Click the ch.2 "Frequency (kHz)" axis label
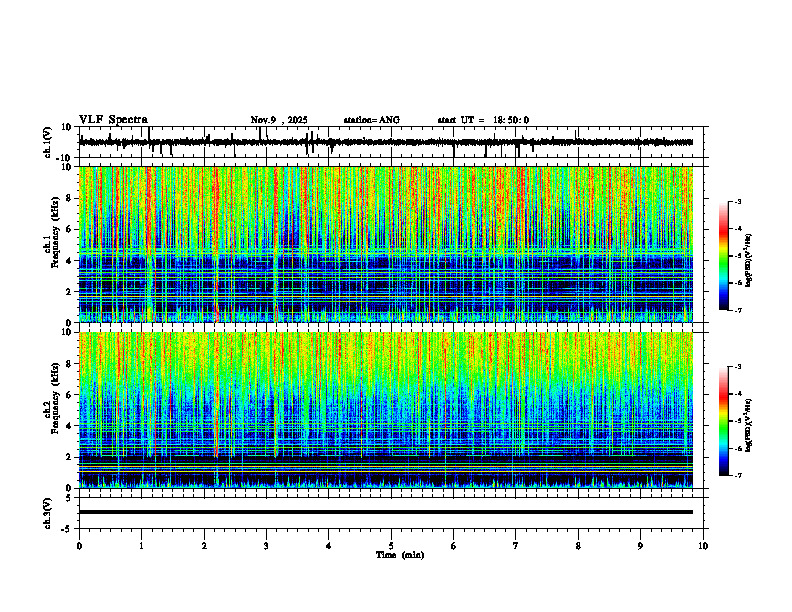The image size is (792, 612). [55, 398]
